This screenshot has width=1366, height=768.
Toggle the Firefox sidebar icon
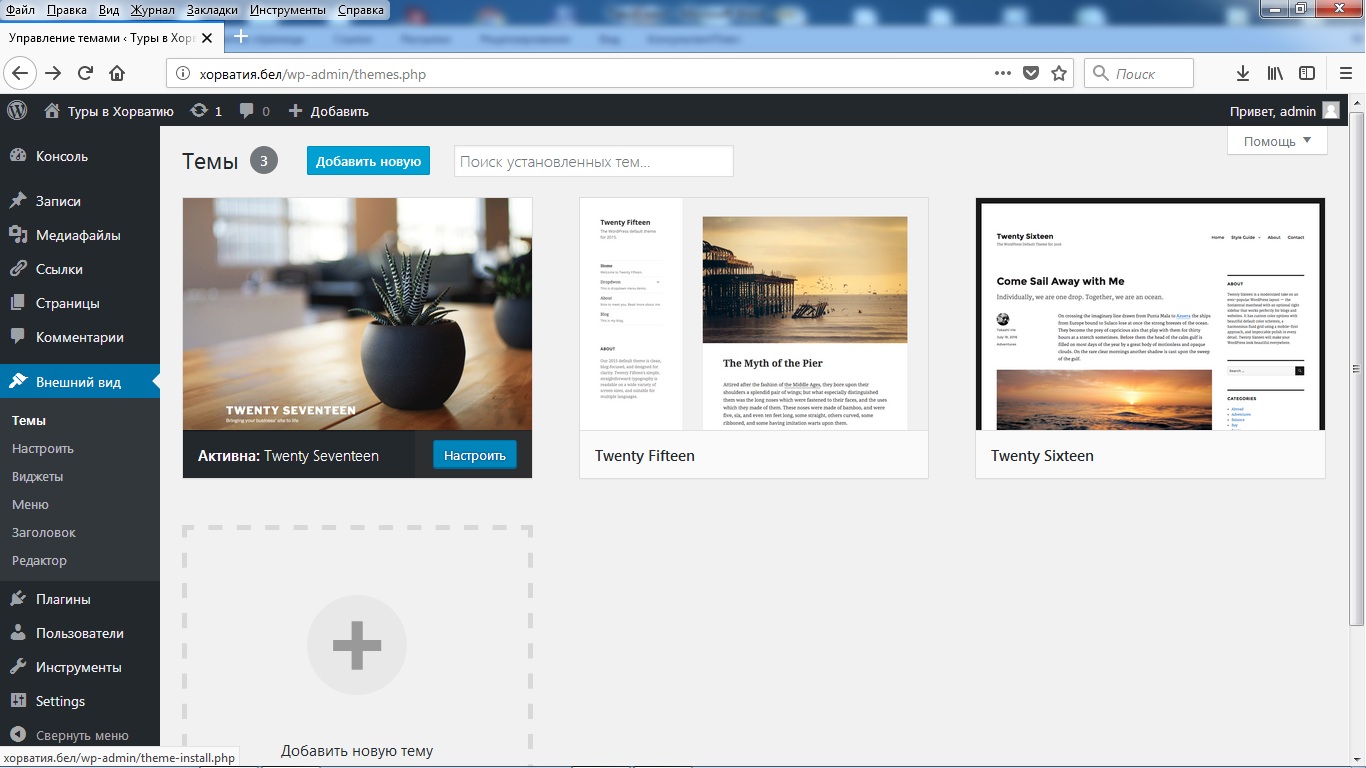[1307, 73]
